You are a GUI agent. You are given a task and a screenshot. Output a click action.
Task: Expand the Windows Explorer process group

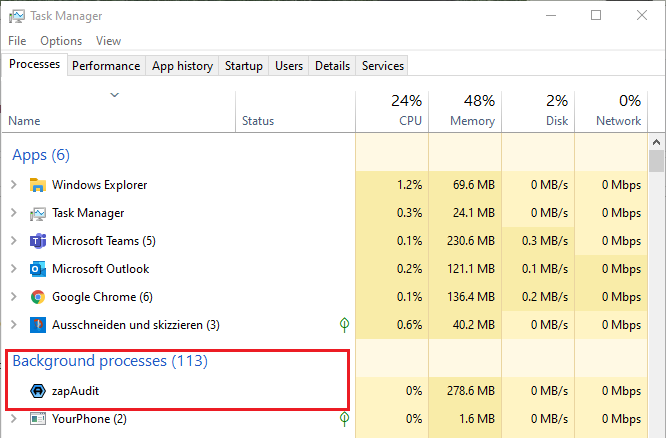14,185
